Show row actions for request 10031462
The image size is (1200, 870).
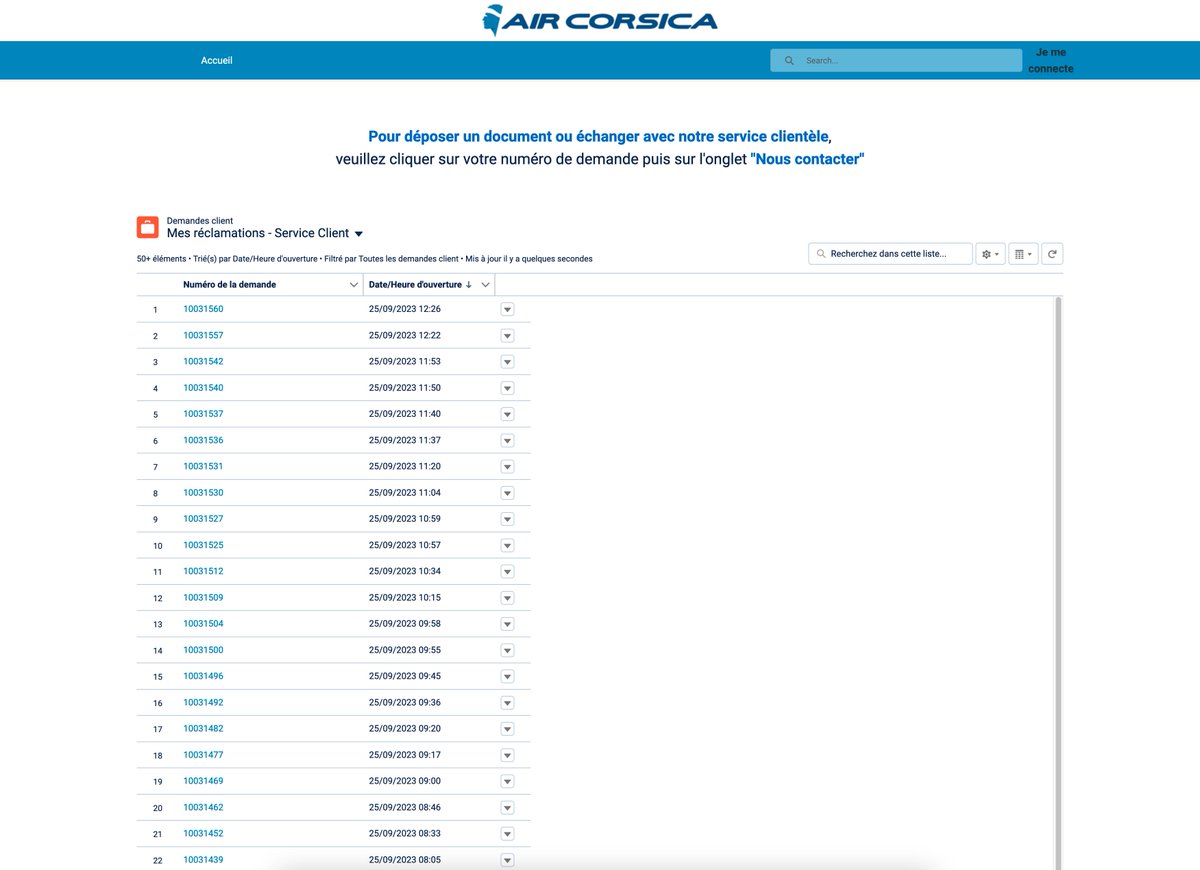507,808
